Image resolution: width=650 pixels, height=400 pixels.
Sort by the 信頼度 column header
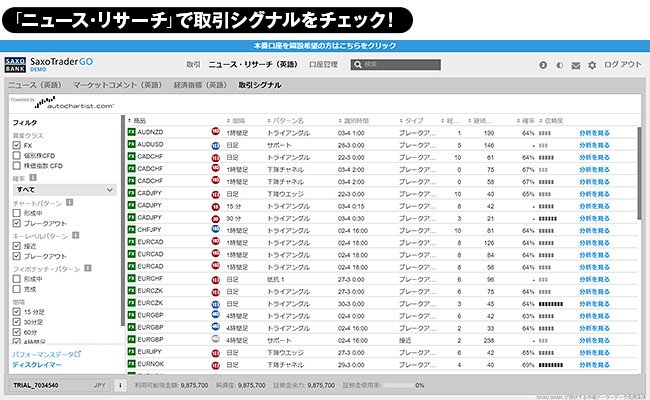pos(551,121)
